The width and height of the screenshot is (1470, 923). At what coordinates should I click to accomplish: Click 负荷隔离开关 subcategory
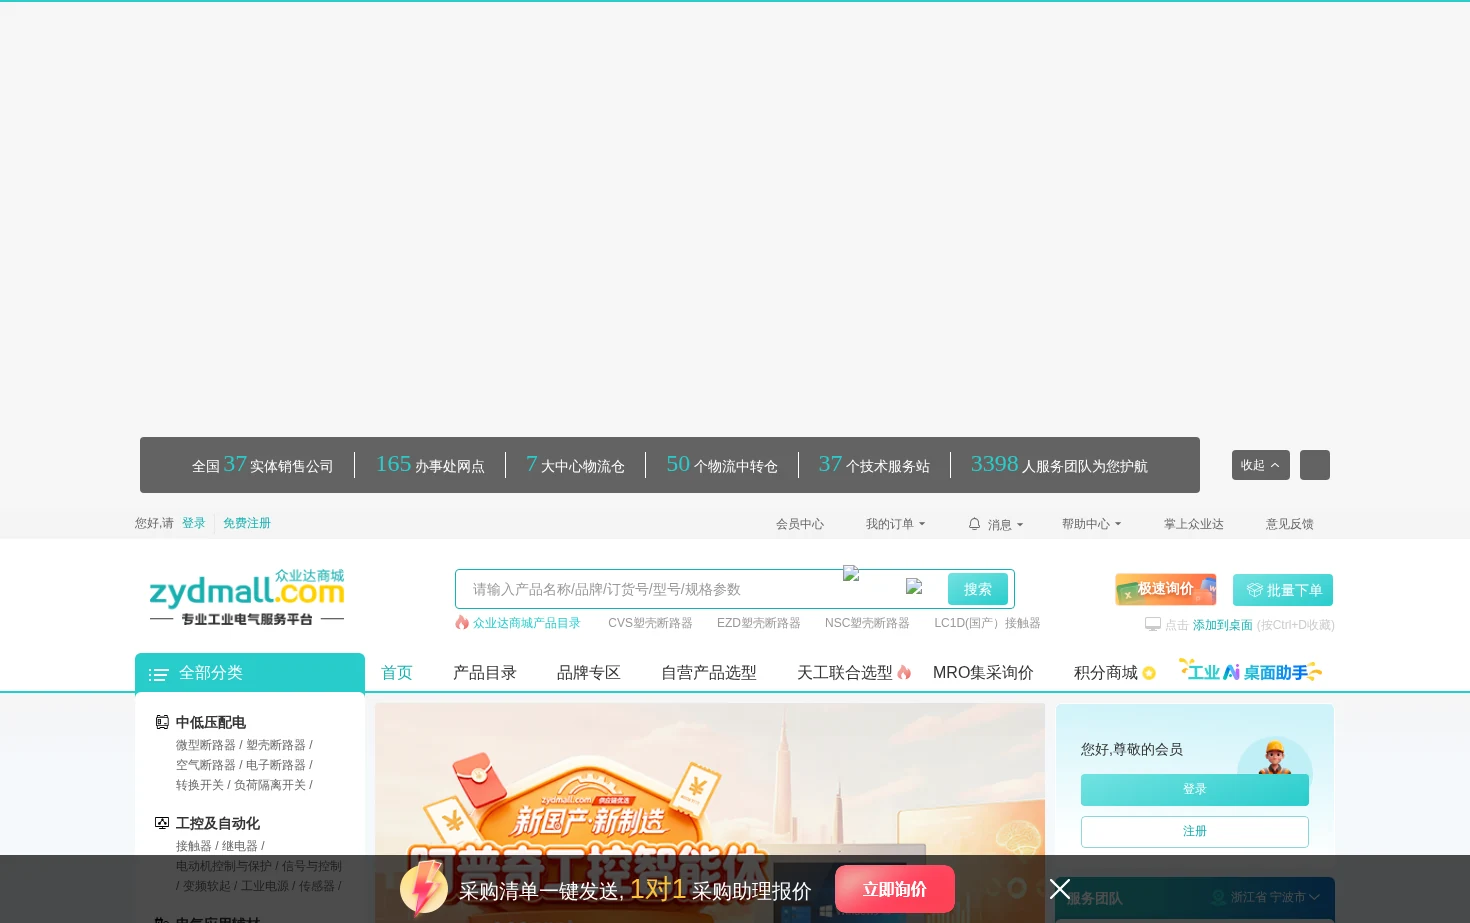click(x=270, y=785)
